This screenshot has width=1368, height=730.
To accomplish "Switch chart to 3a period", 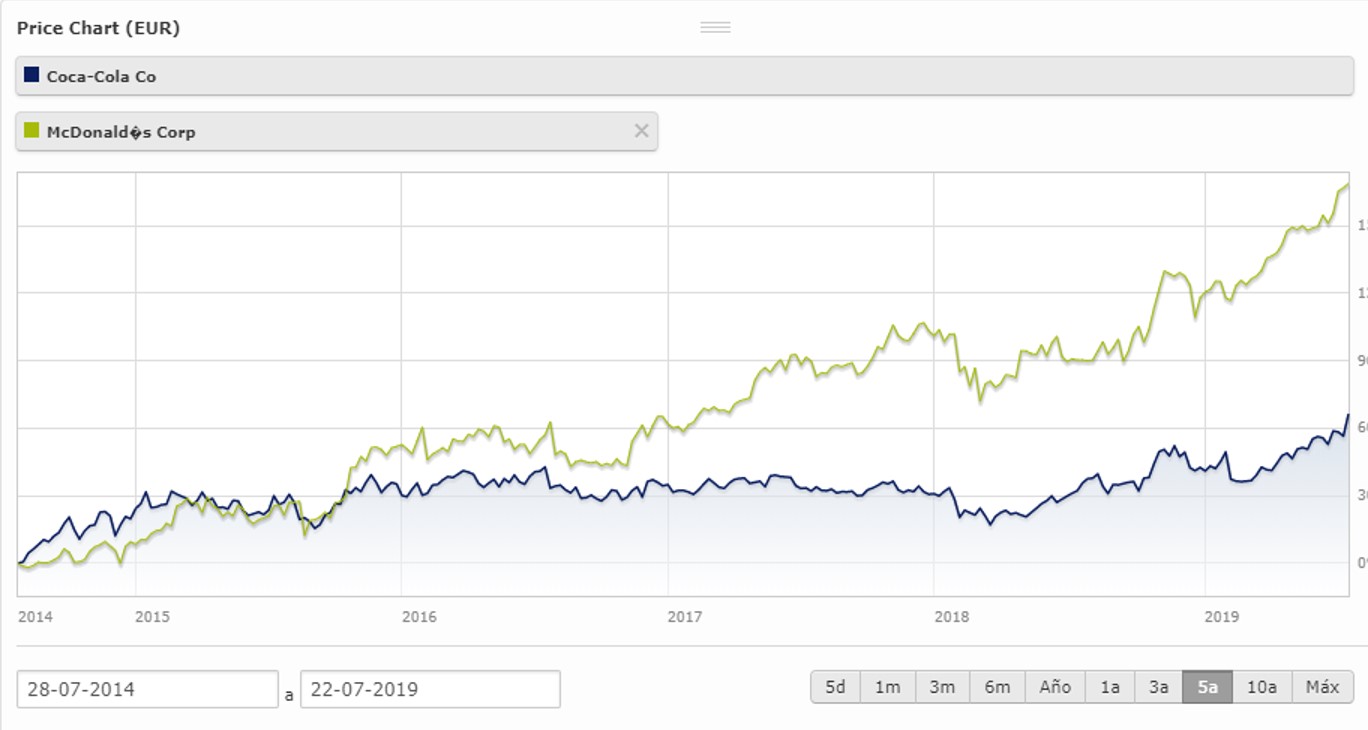I will coord(1159,687).
